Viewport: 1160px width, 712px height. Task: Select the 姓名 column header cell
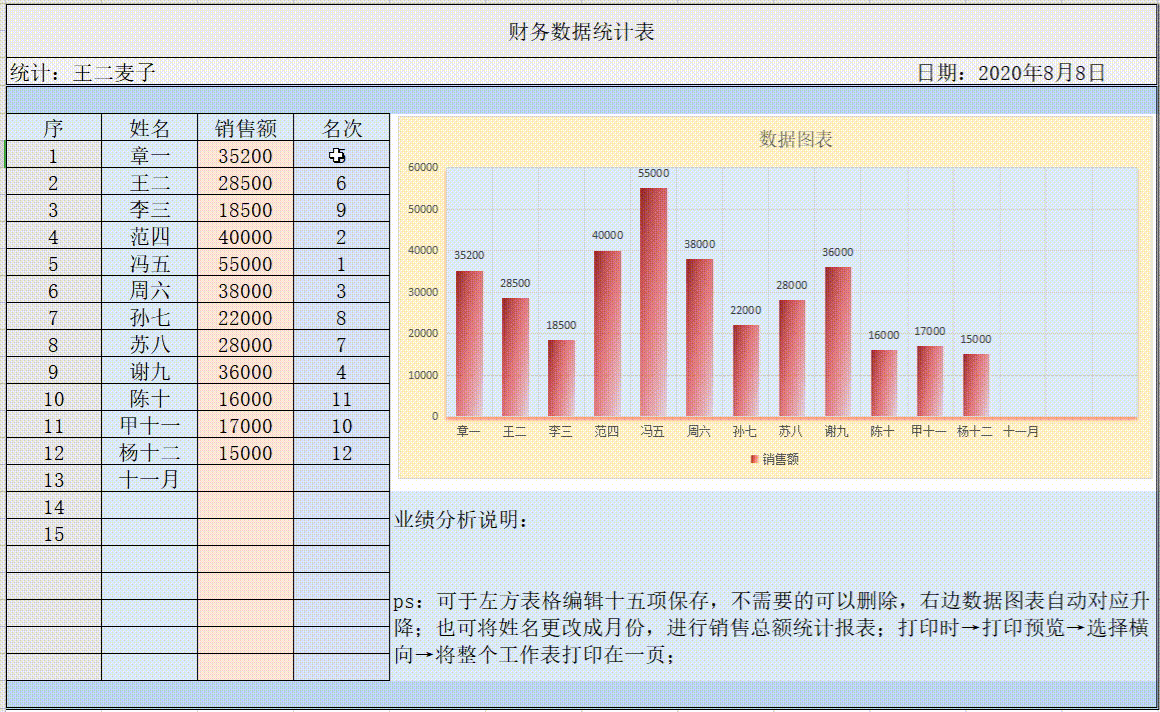(149, 128)
